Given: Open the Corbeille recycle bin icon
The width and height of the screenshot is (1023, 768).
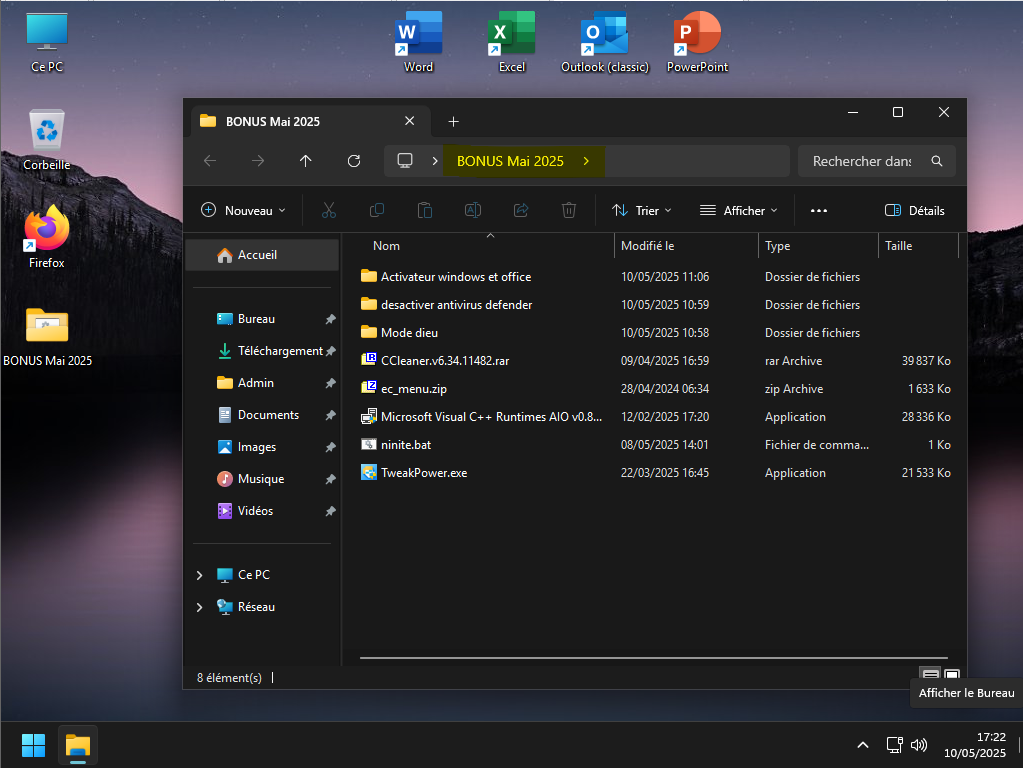Looking at the screenshot, I should pyautogui.click(x=47, y=140).
